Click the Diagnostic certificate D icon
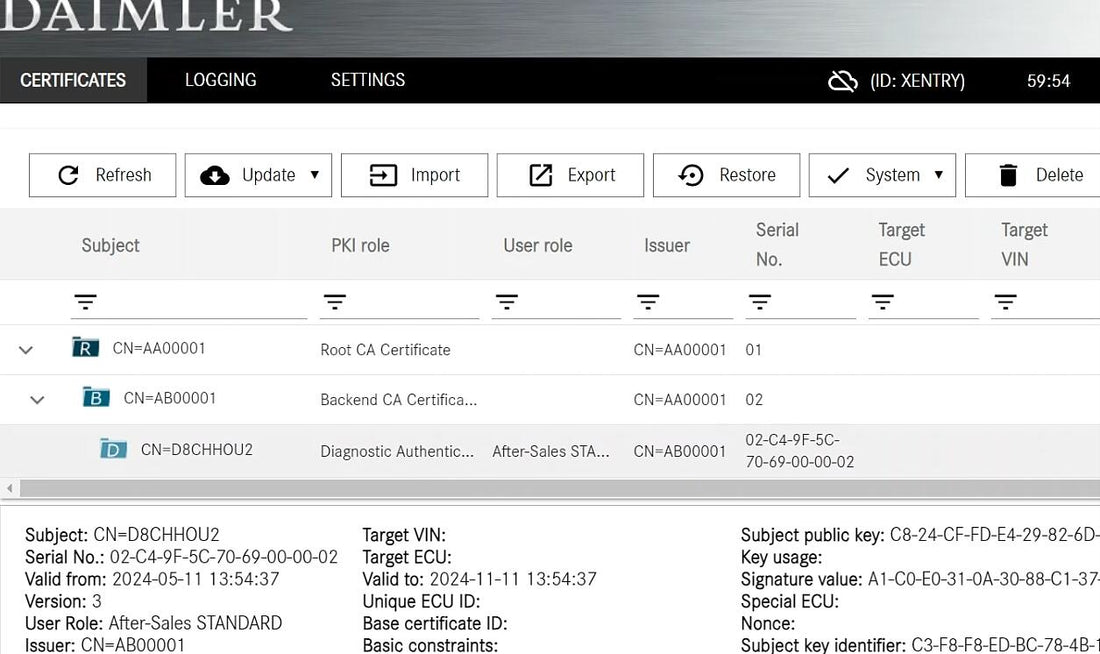The height and width of the screenshot is (654, 1100). click(x=114, y=450)
